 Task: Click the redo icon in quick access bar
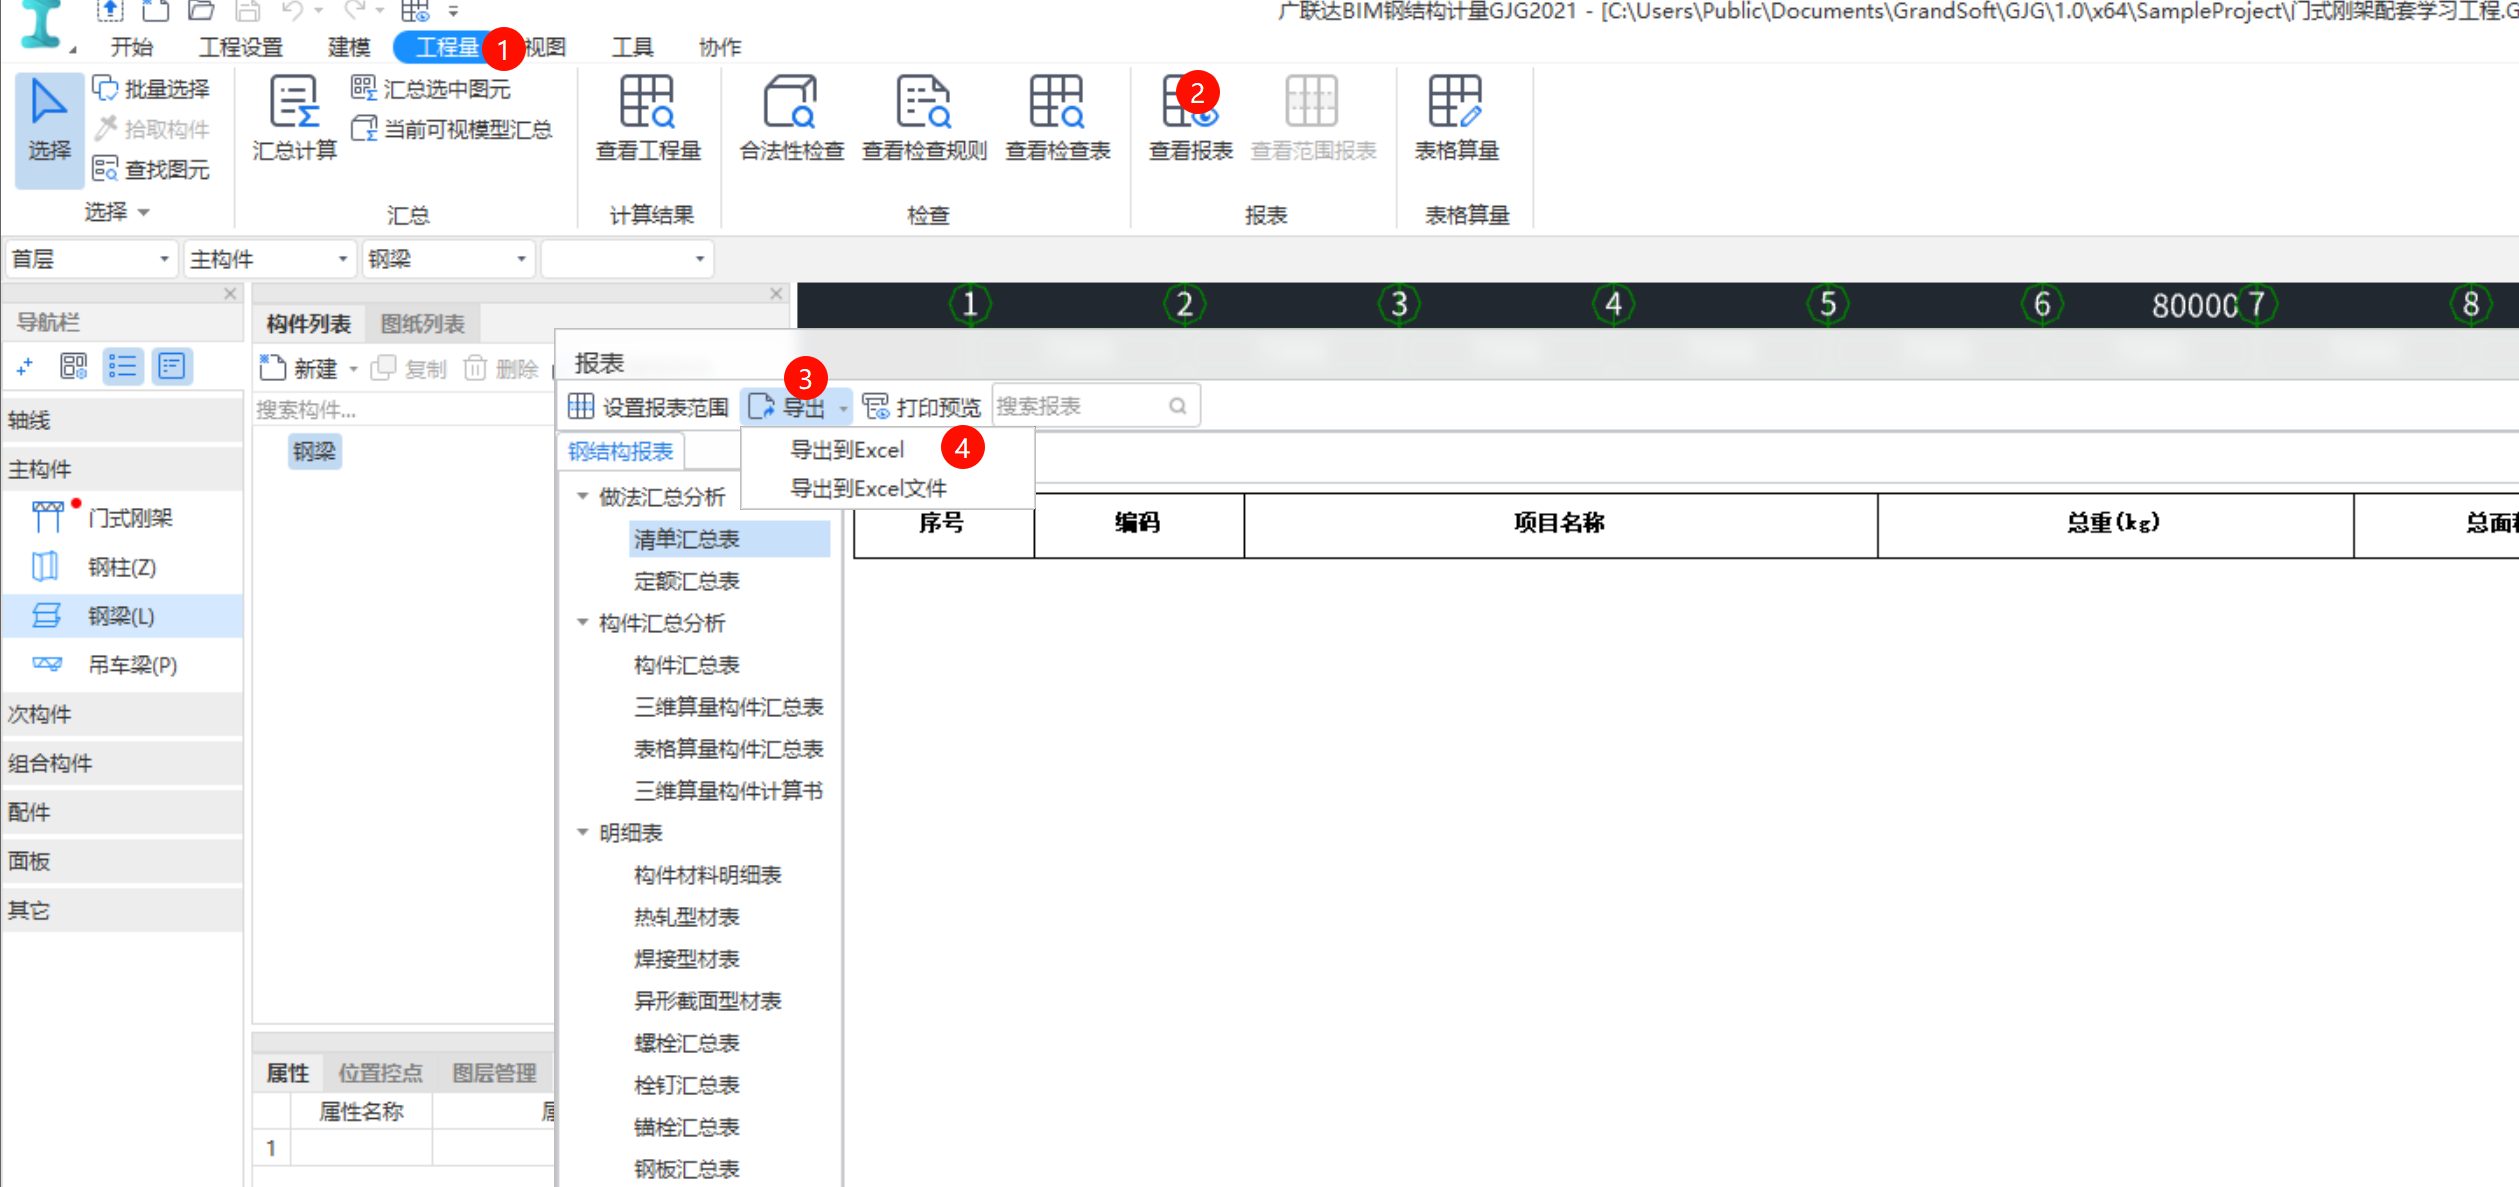coord(354,11)
